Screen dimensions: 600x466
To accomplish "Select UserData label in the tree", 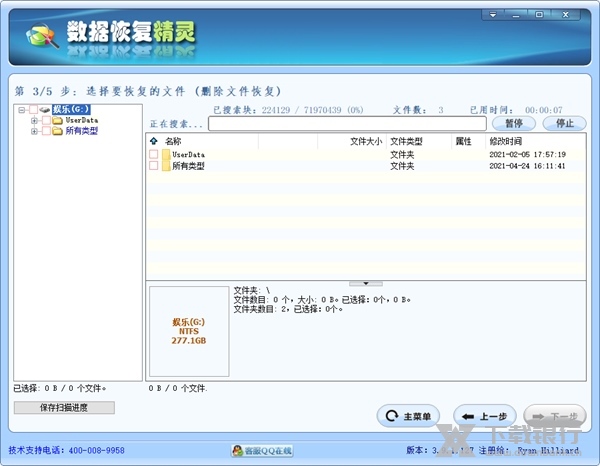I will [82, 120].
